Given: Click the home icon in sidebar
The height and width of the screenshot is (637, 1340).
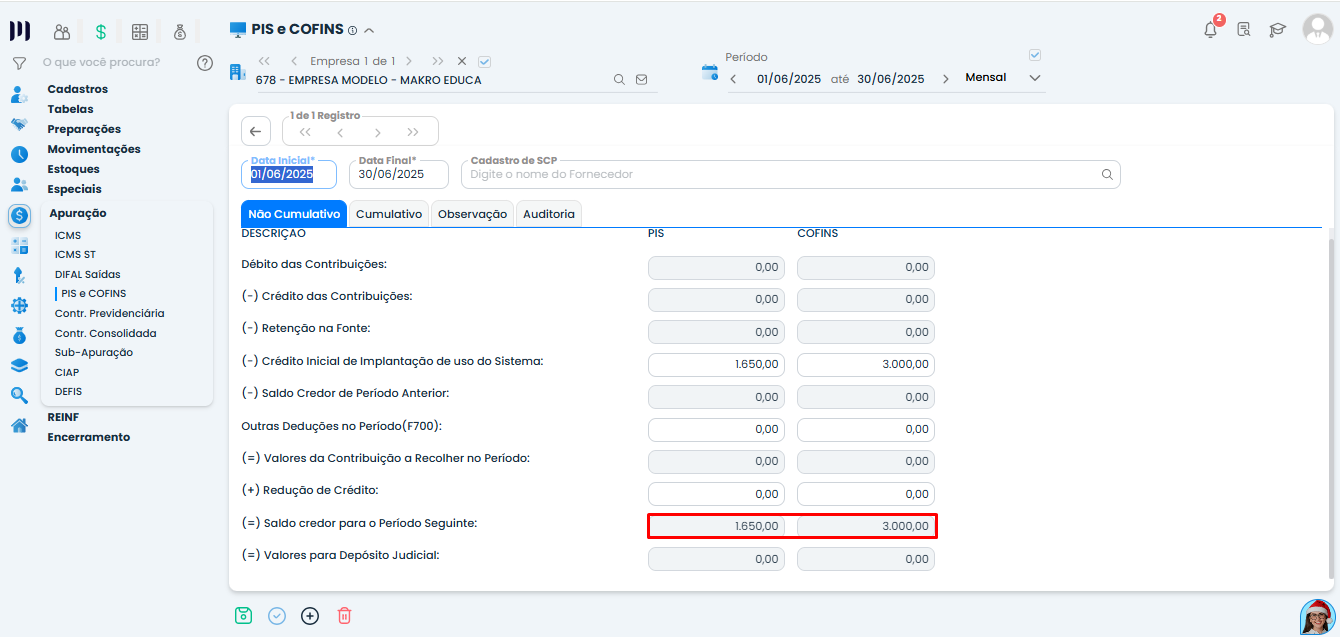Looking at the screenshot, I should [19, 425].
